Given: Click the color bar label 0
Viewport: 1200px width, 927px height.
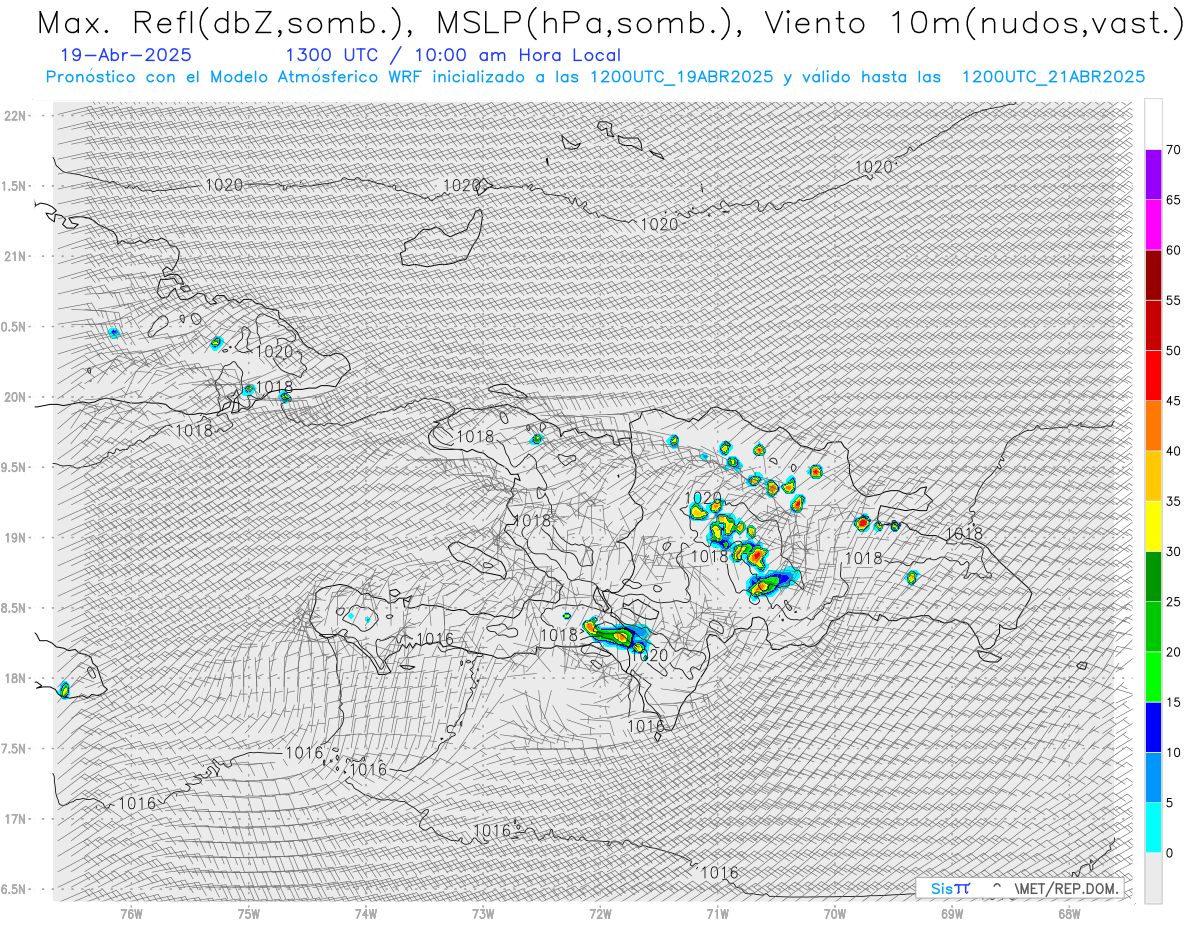Looking at the screenshot, I should (x=1169, y=853).
